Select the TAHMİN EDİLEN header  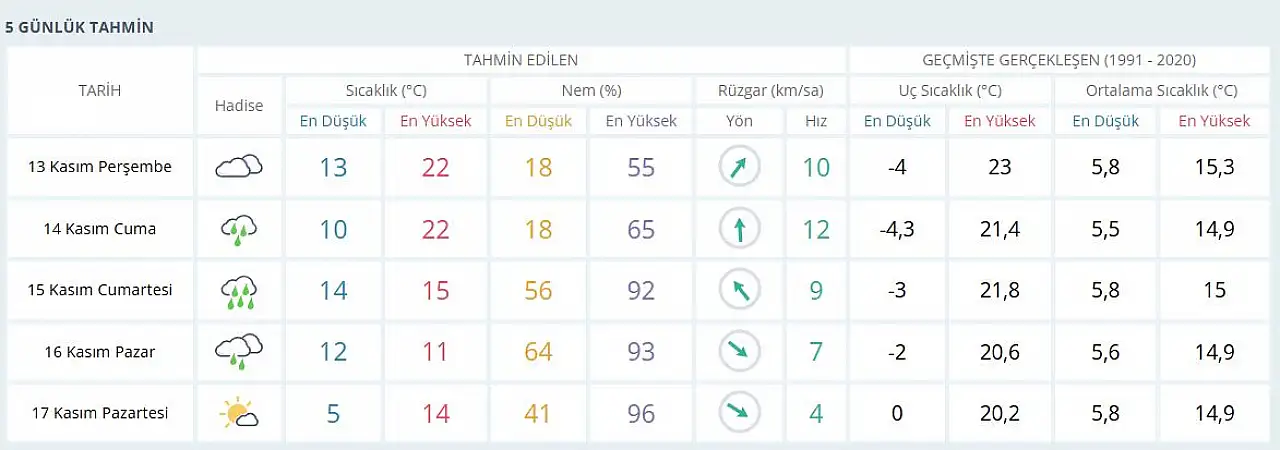point(521,60)
